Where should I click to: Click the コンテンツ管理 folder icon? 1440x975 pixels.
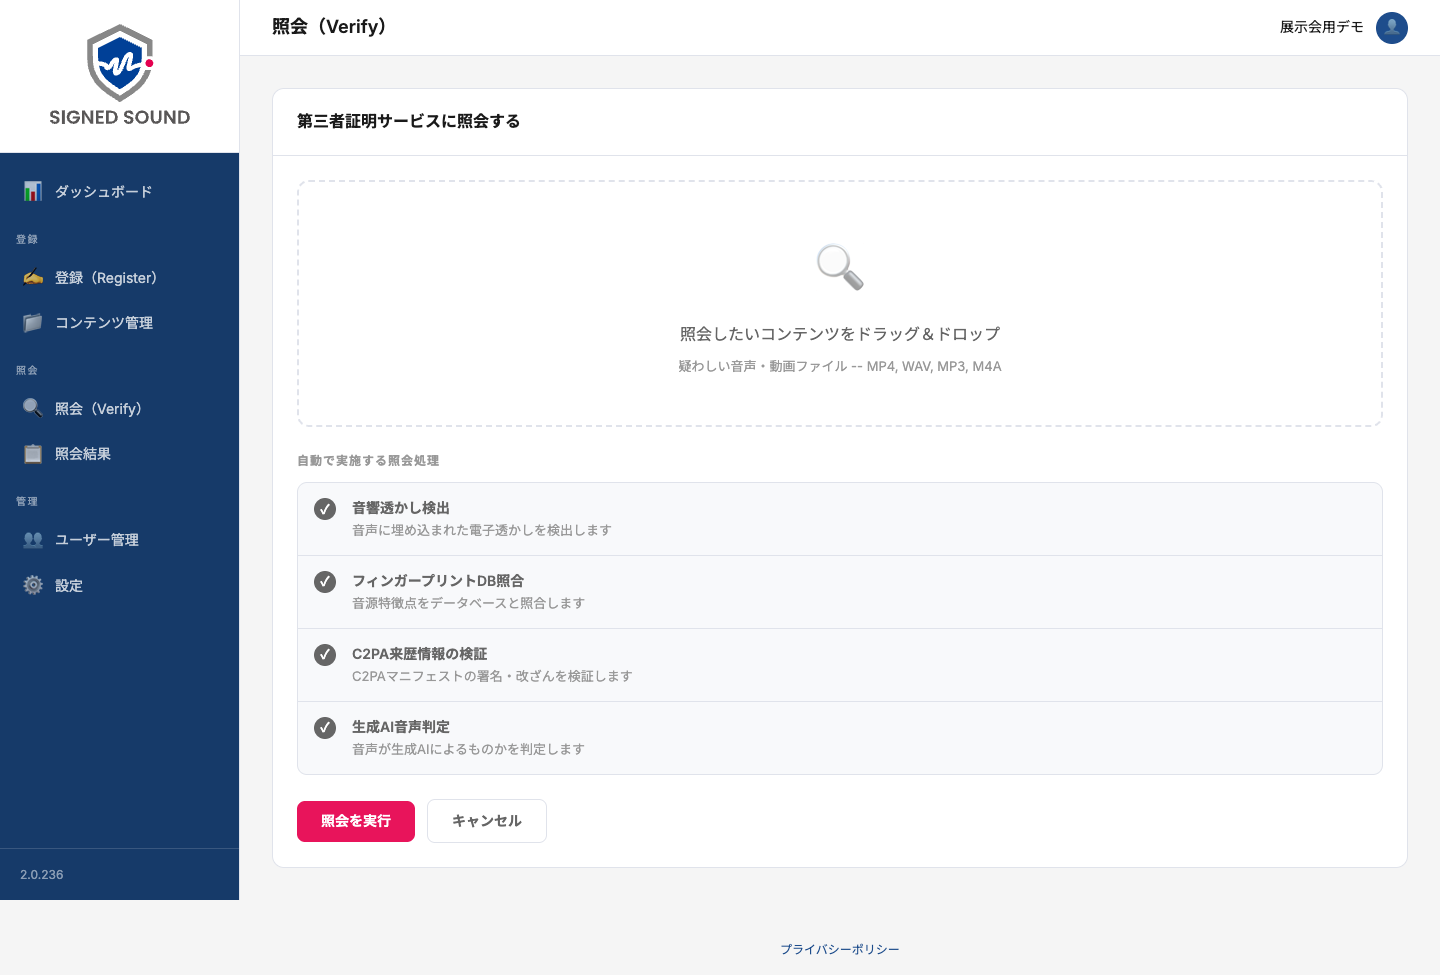[33, 322]
